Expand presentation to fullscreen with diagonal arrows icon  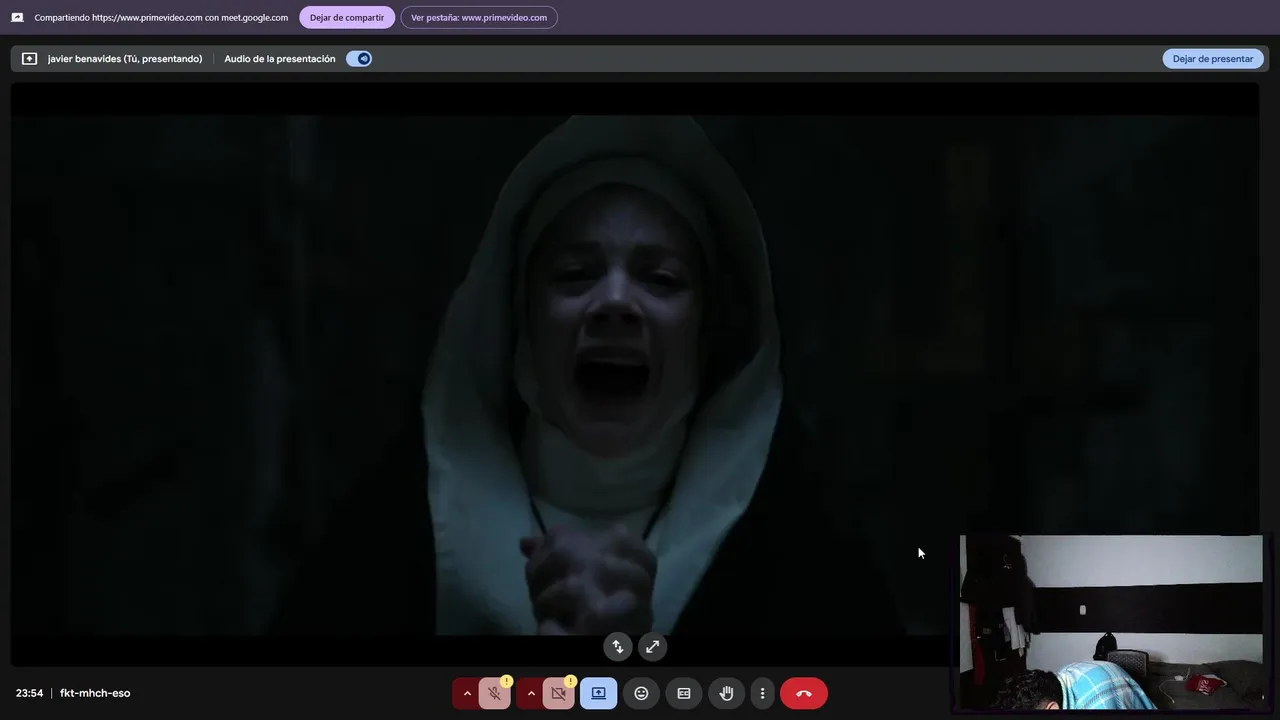pos(652,647)
